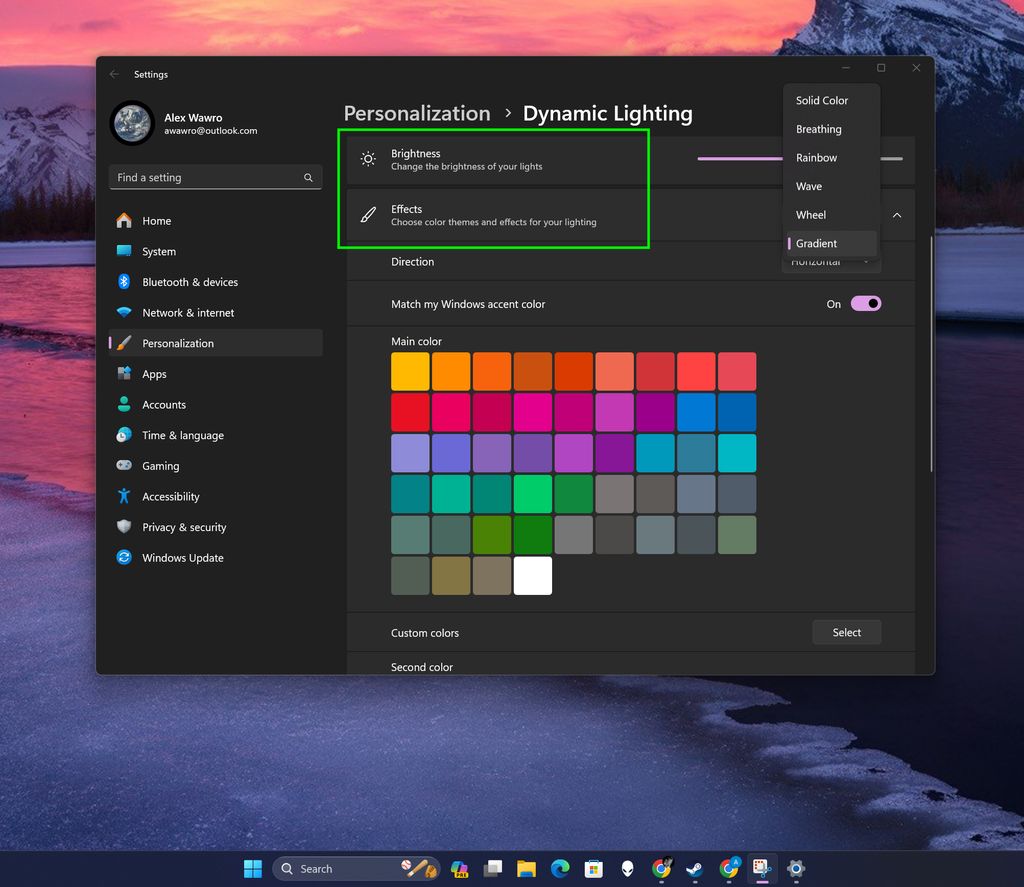1024x887 pixels.
Task: Click the Gaming controller icon
Action: point(123,466)
